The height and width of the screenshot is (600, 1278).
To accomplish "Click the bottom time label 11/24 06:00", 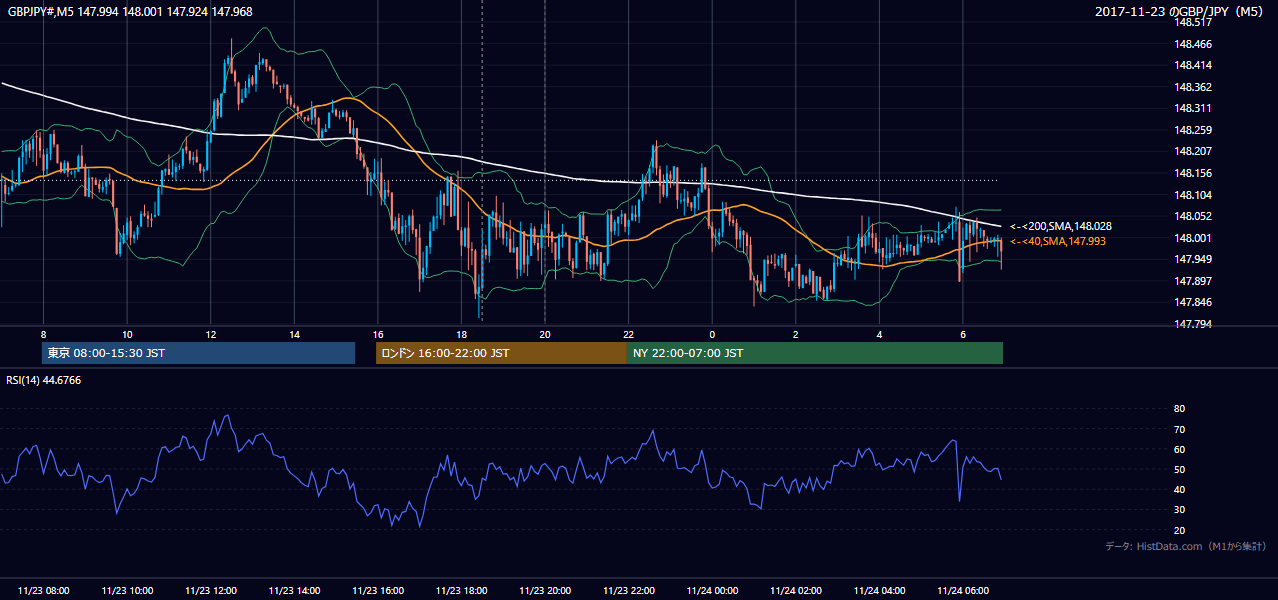I will point(963,591).
